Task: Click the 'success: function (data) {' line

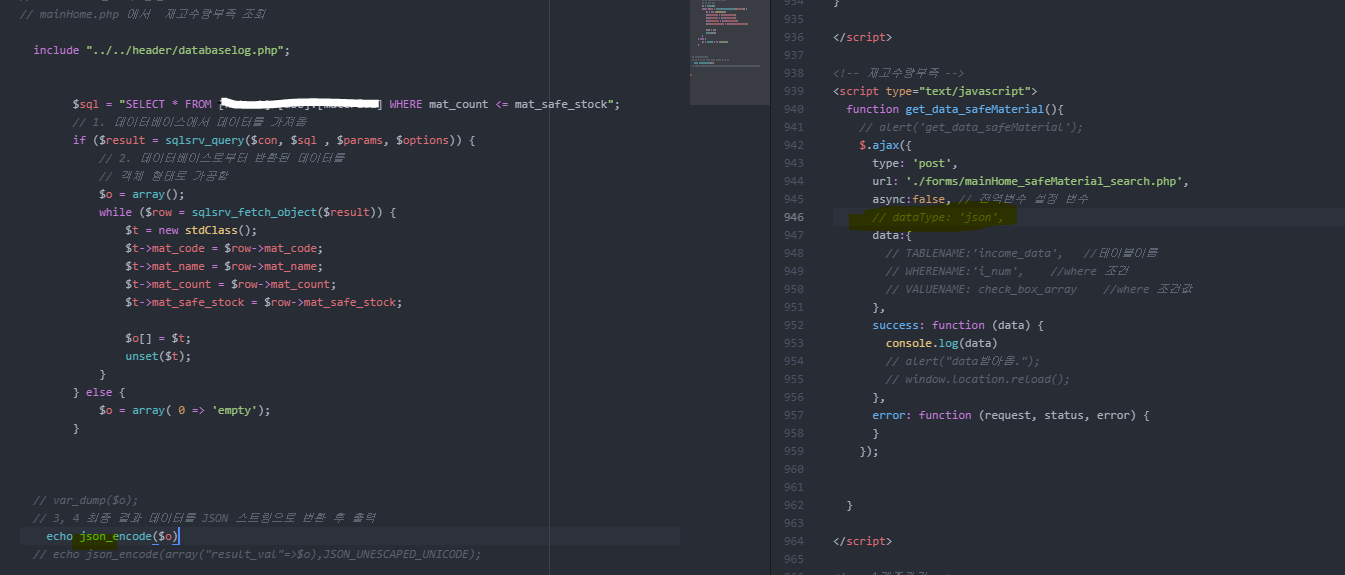Action: 958,325
